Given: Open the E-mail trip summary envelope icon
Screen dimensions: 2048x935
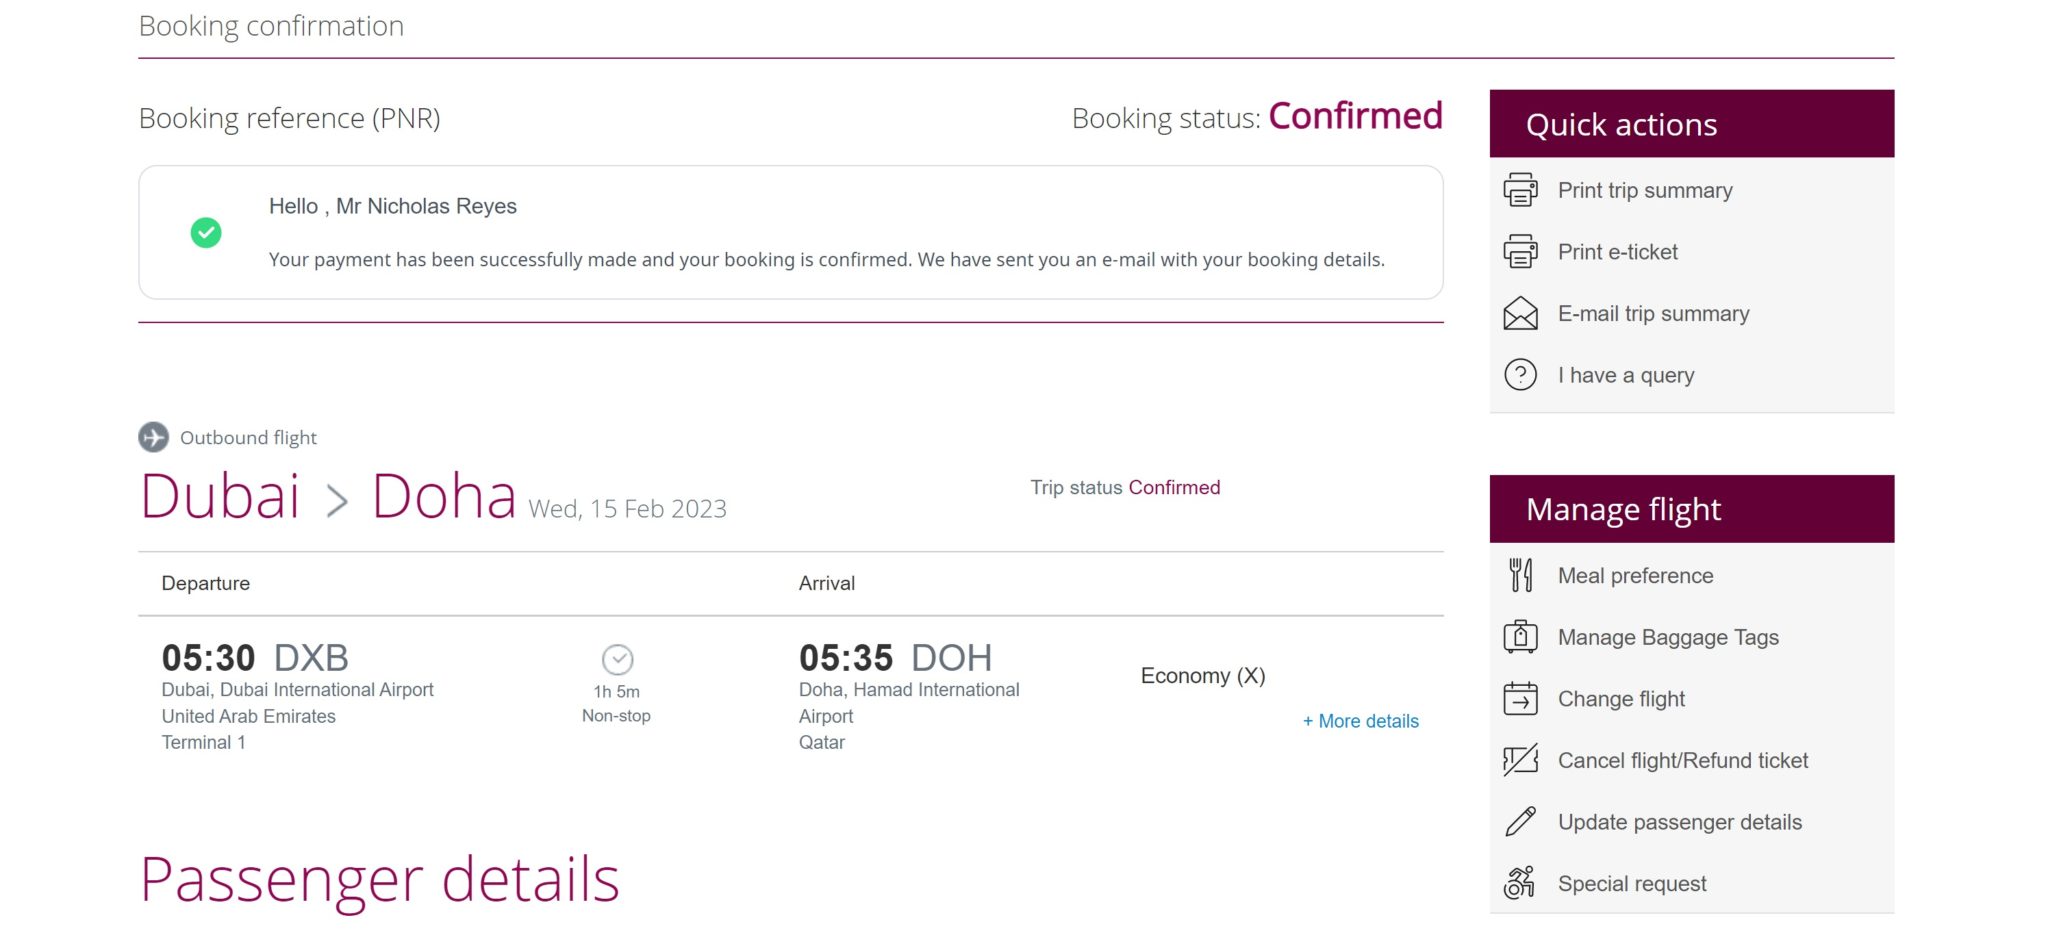Looking at the screenshot, I should 1520,313.
